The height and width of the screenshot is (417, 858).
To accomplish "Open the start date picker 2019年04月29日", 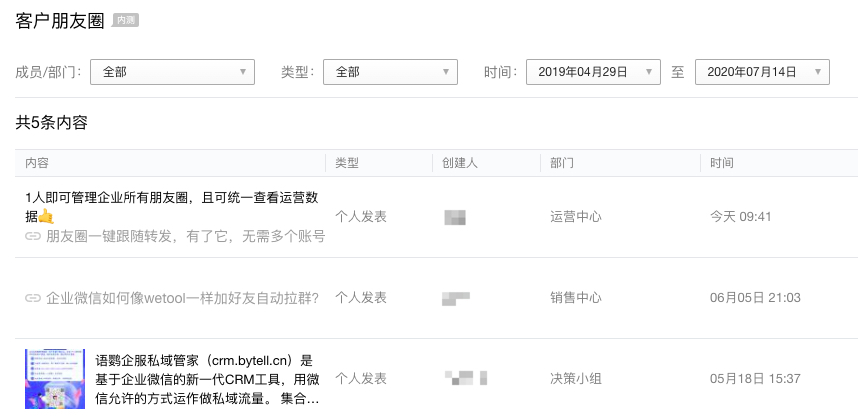I will tap(593, 72).
